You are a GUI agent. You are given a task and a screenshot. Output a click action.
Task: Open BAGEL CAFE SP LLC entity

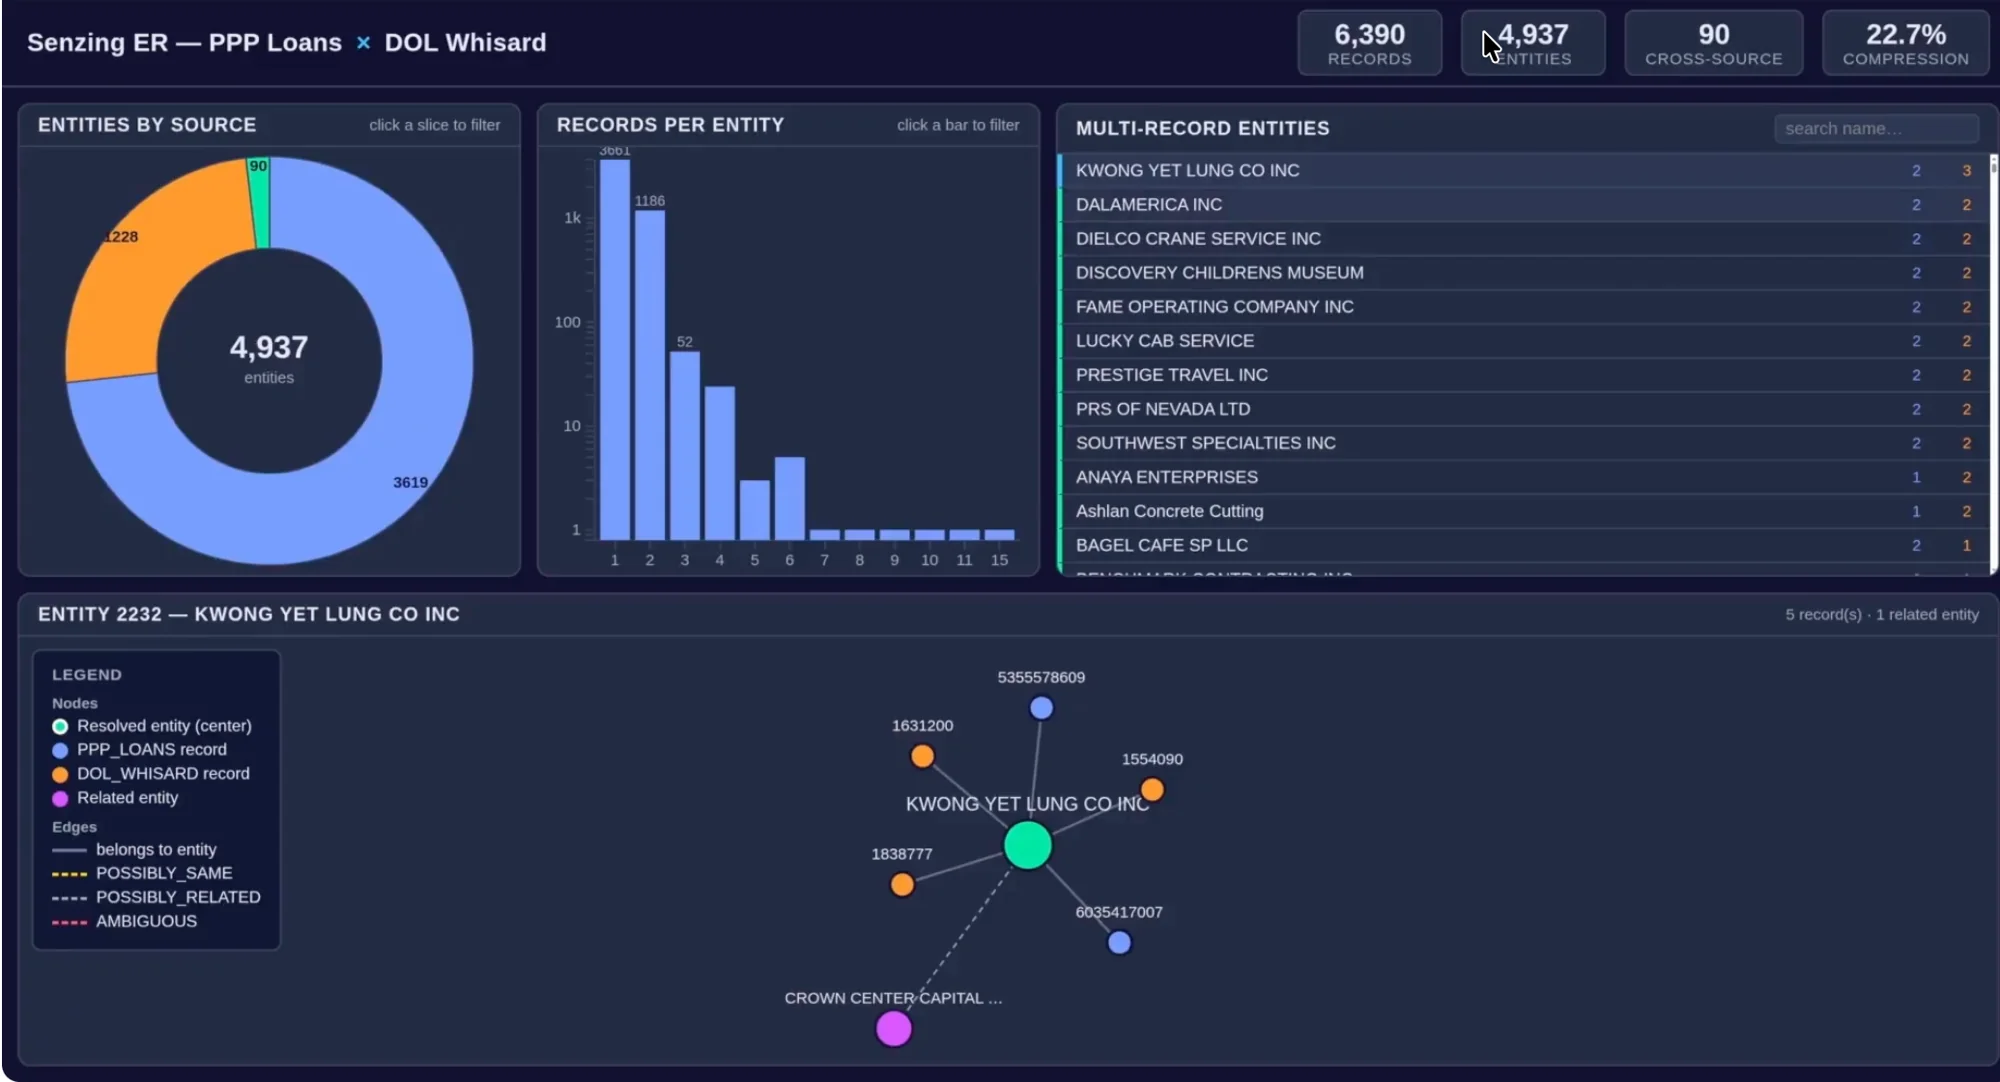(1524, 545)
